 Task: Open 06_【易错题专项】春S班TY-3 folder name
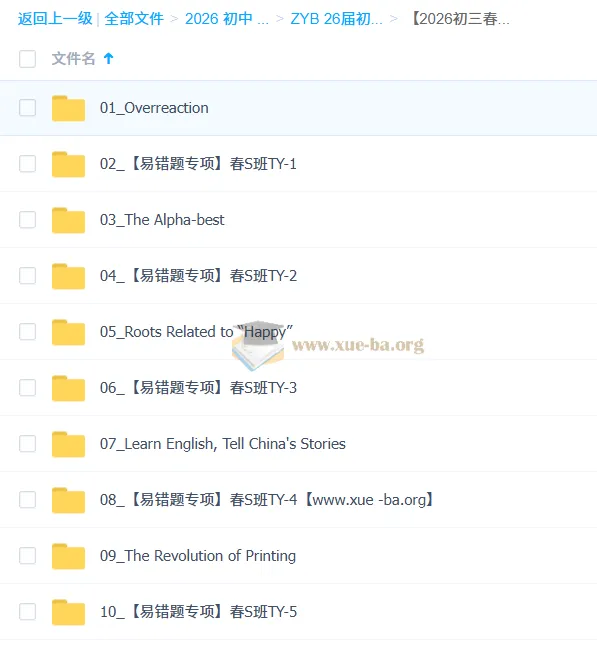tap(198, 388)
